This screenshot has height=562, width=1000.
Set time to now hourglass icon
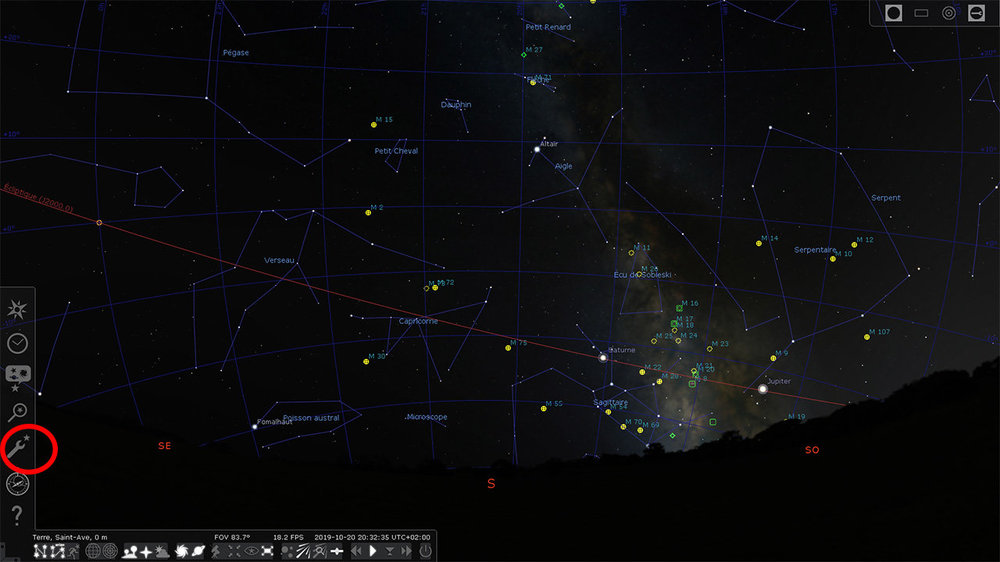pos(390,551)
